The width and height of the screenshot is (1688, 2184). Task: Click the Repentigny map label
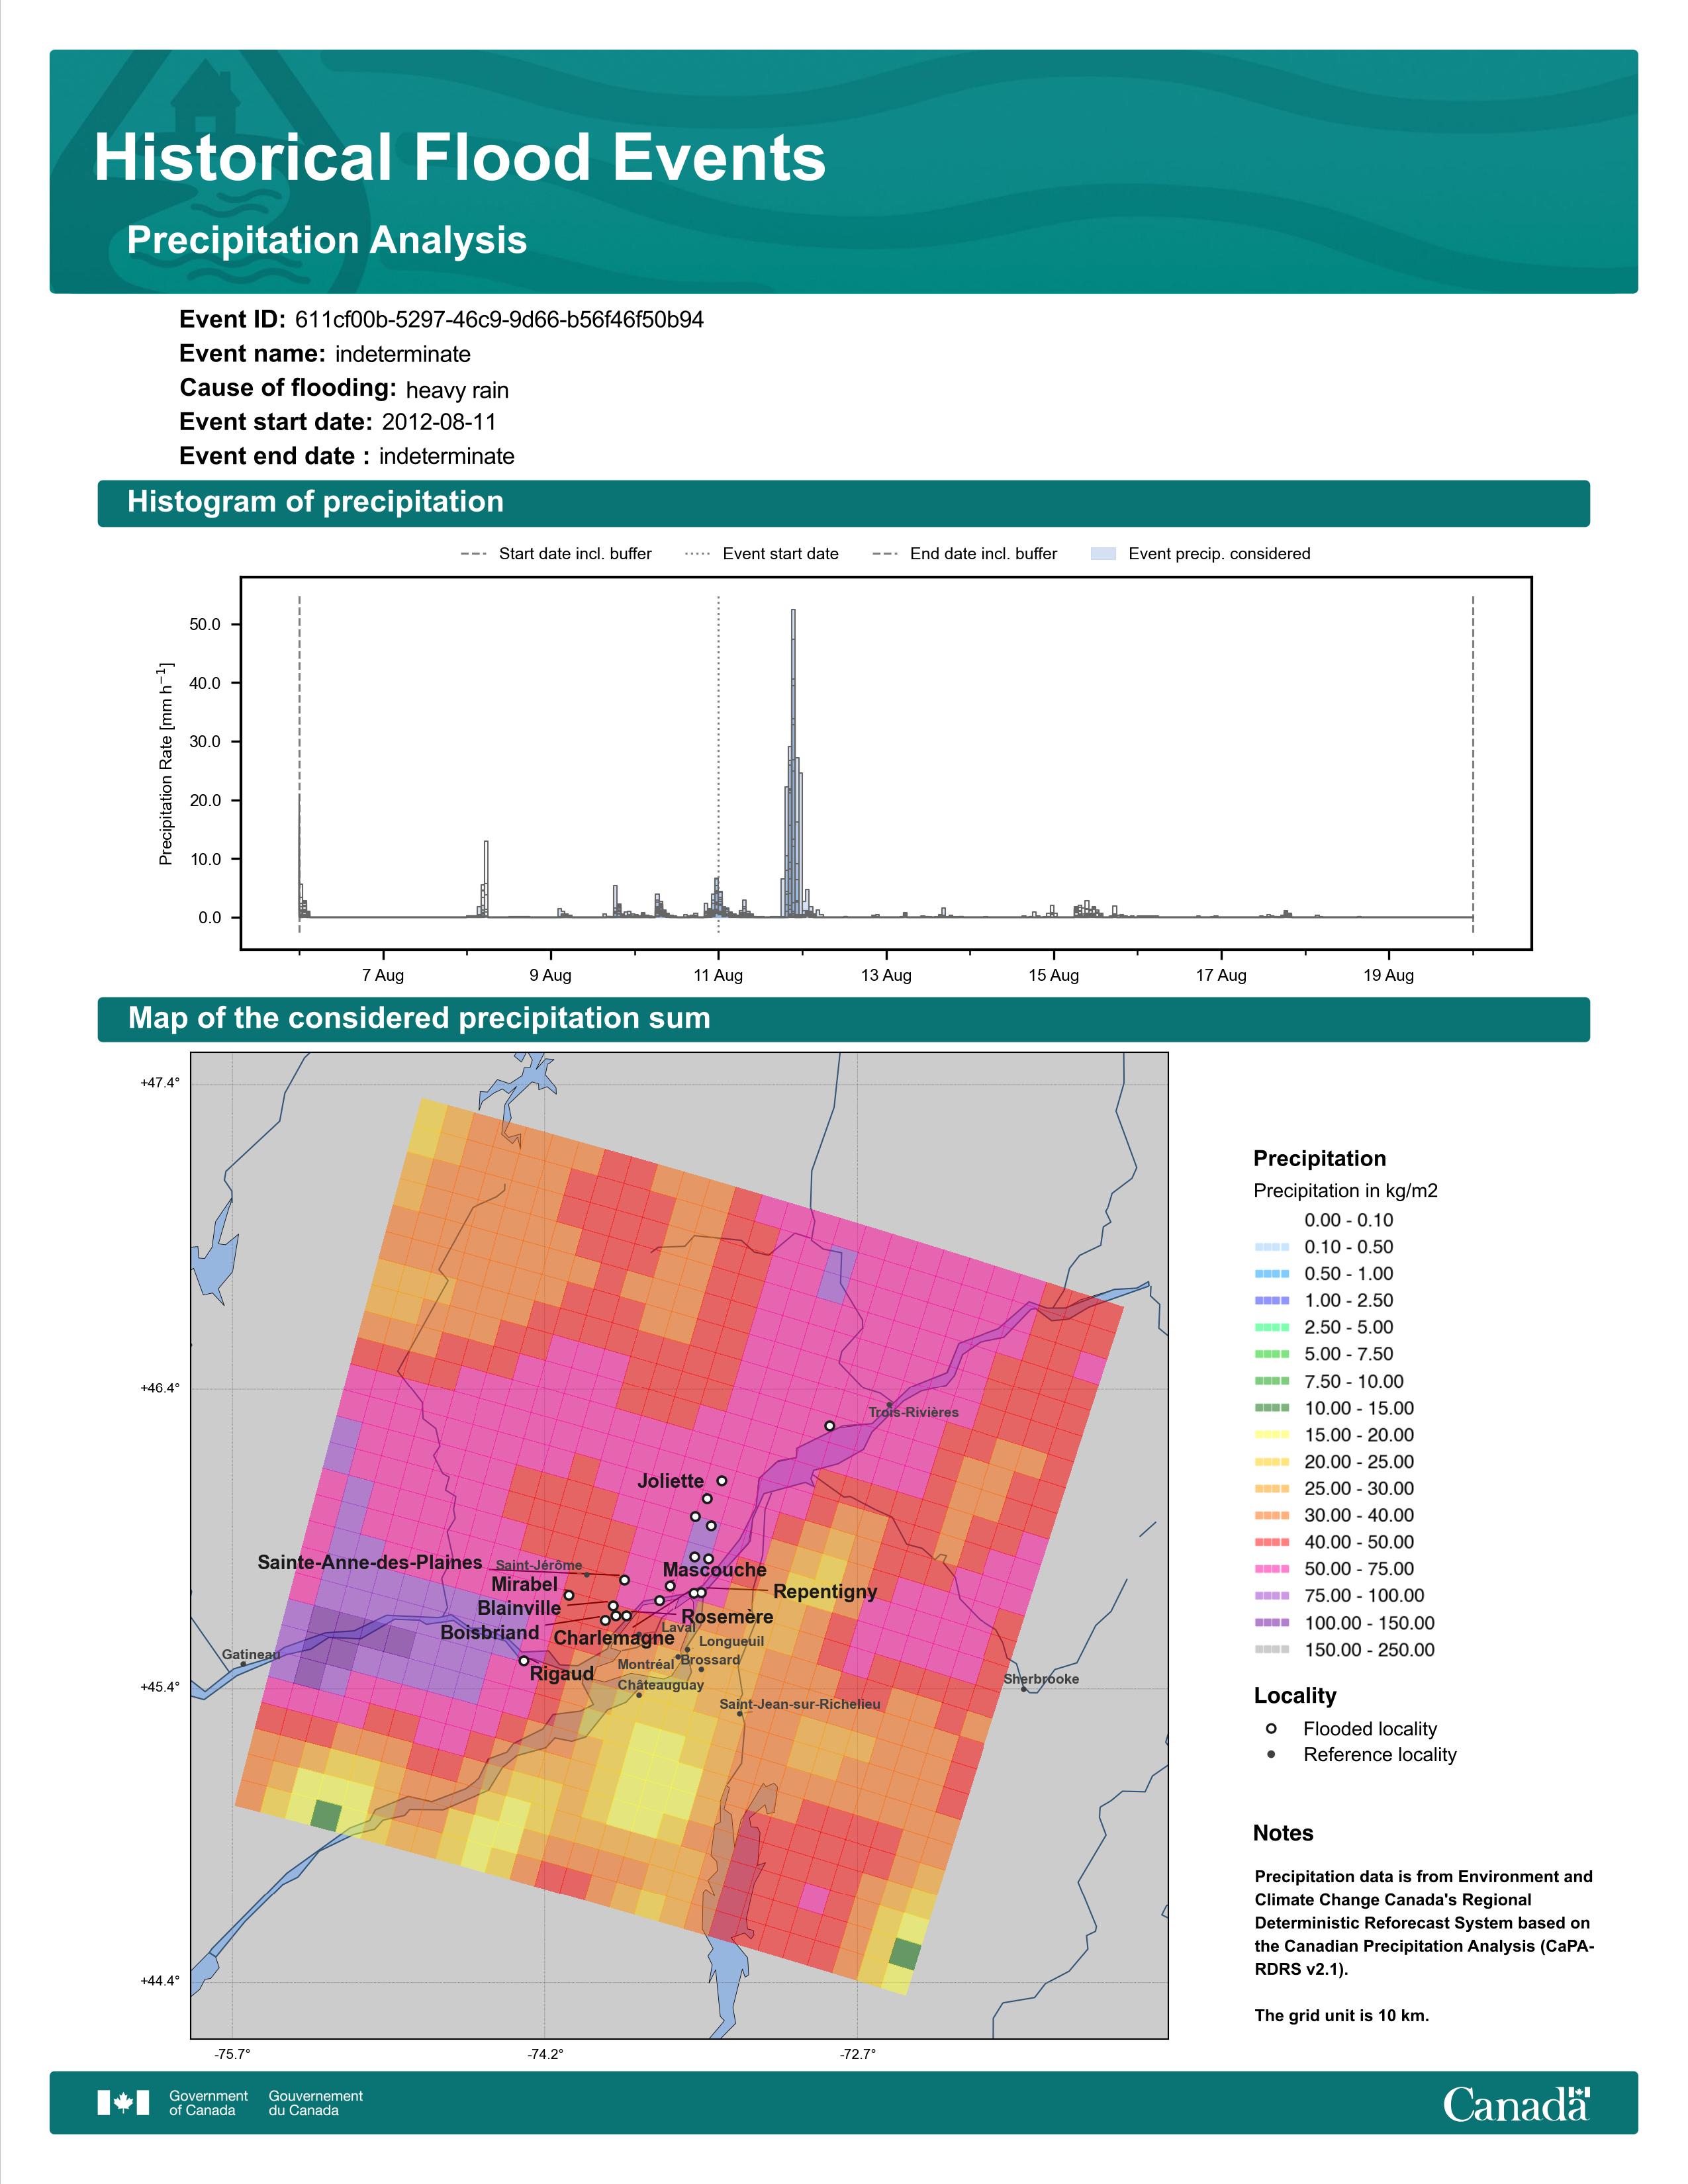tap(825, 1592)
